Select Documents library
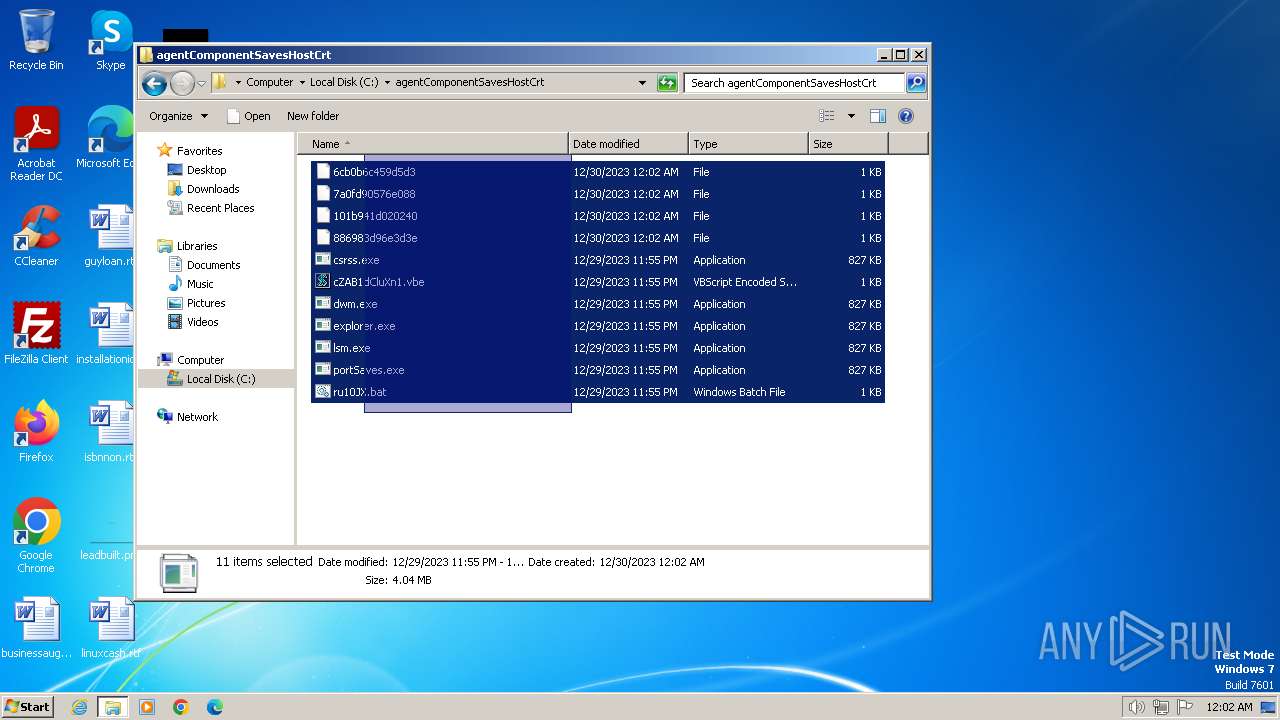The height and width of the screenshot is (720, 1280). point(213,265)
